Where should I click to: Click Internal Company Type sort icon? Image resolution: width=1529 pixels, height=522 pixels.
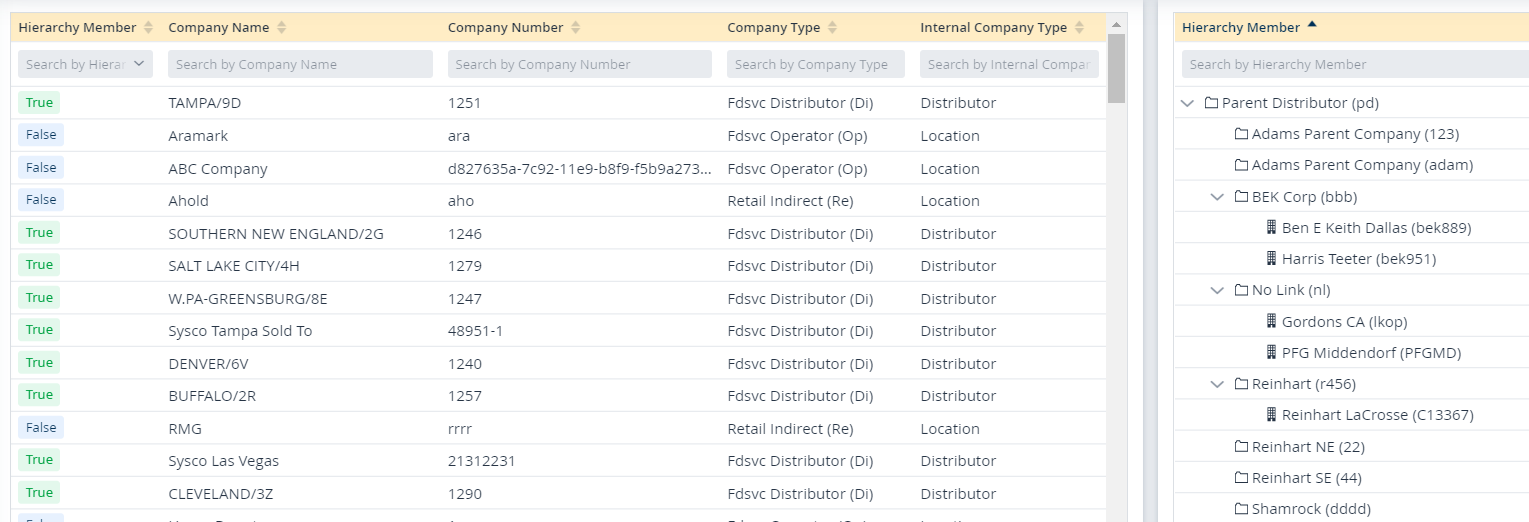coord(1080,28)
